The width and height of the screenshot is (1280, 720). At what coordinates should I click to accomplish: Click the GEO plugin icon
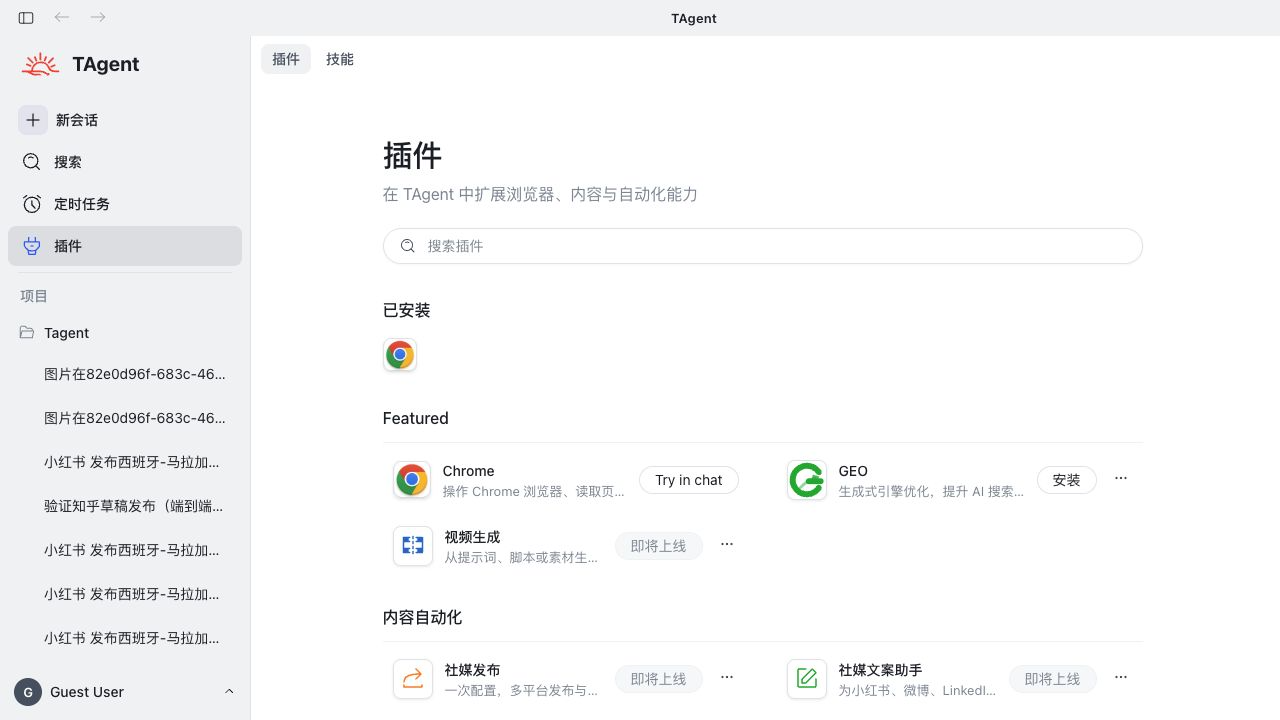807,480
